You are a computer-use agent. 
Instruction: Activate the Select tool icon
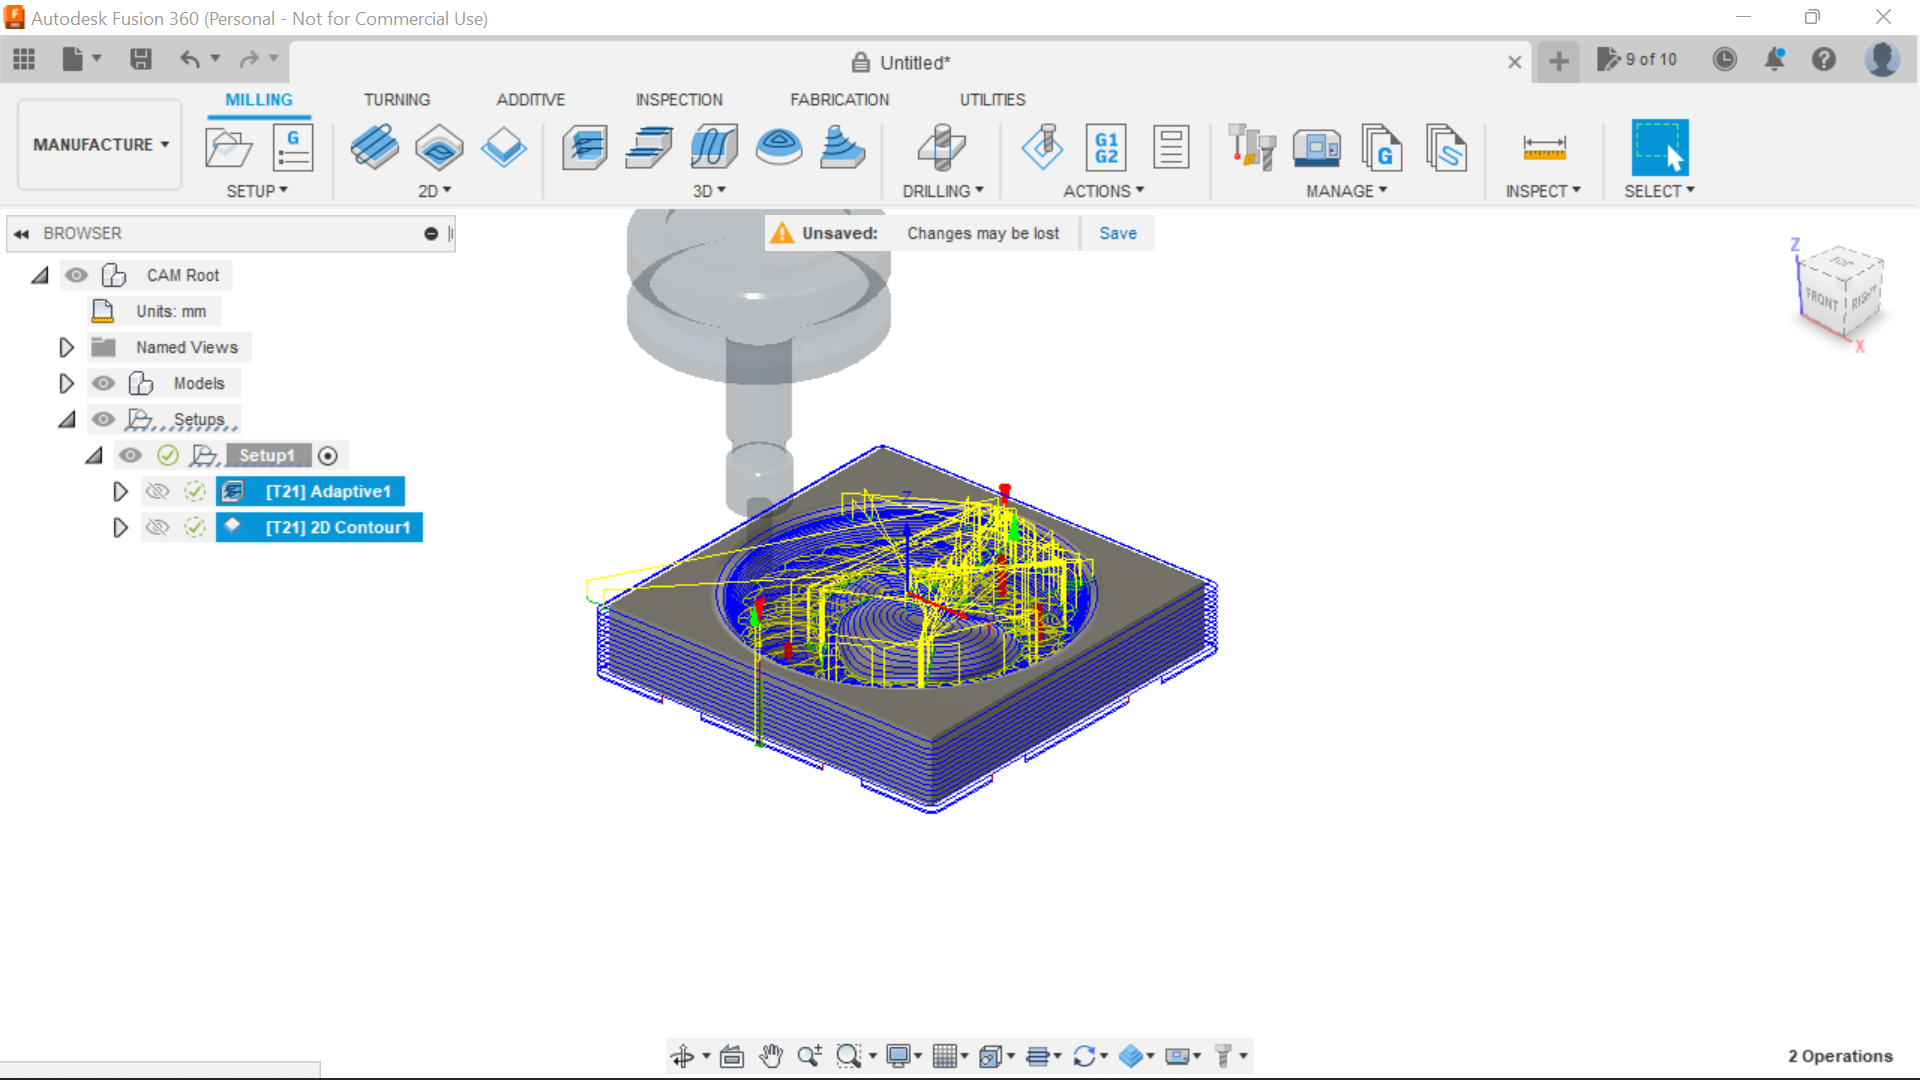[1660, 148]
